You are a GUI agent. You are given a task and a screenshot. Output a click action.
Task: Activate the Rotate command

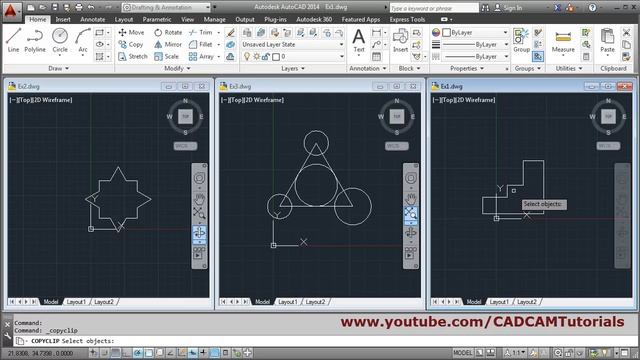coord(168,32)
